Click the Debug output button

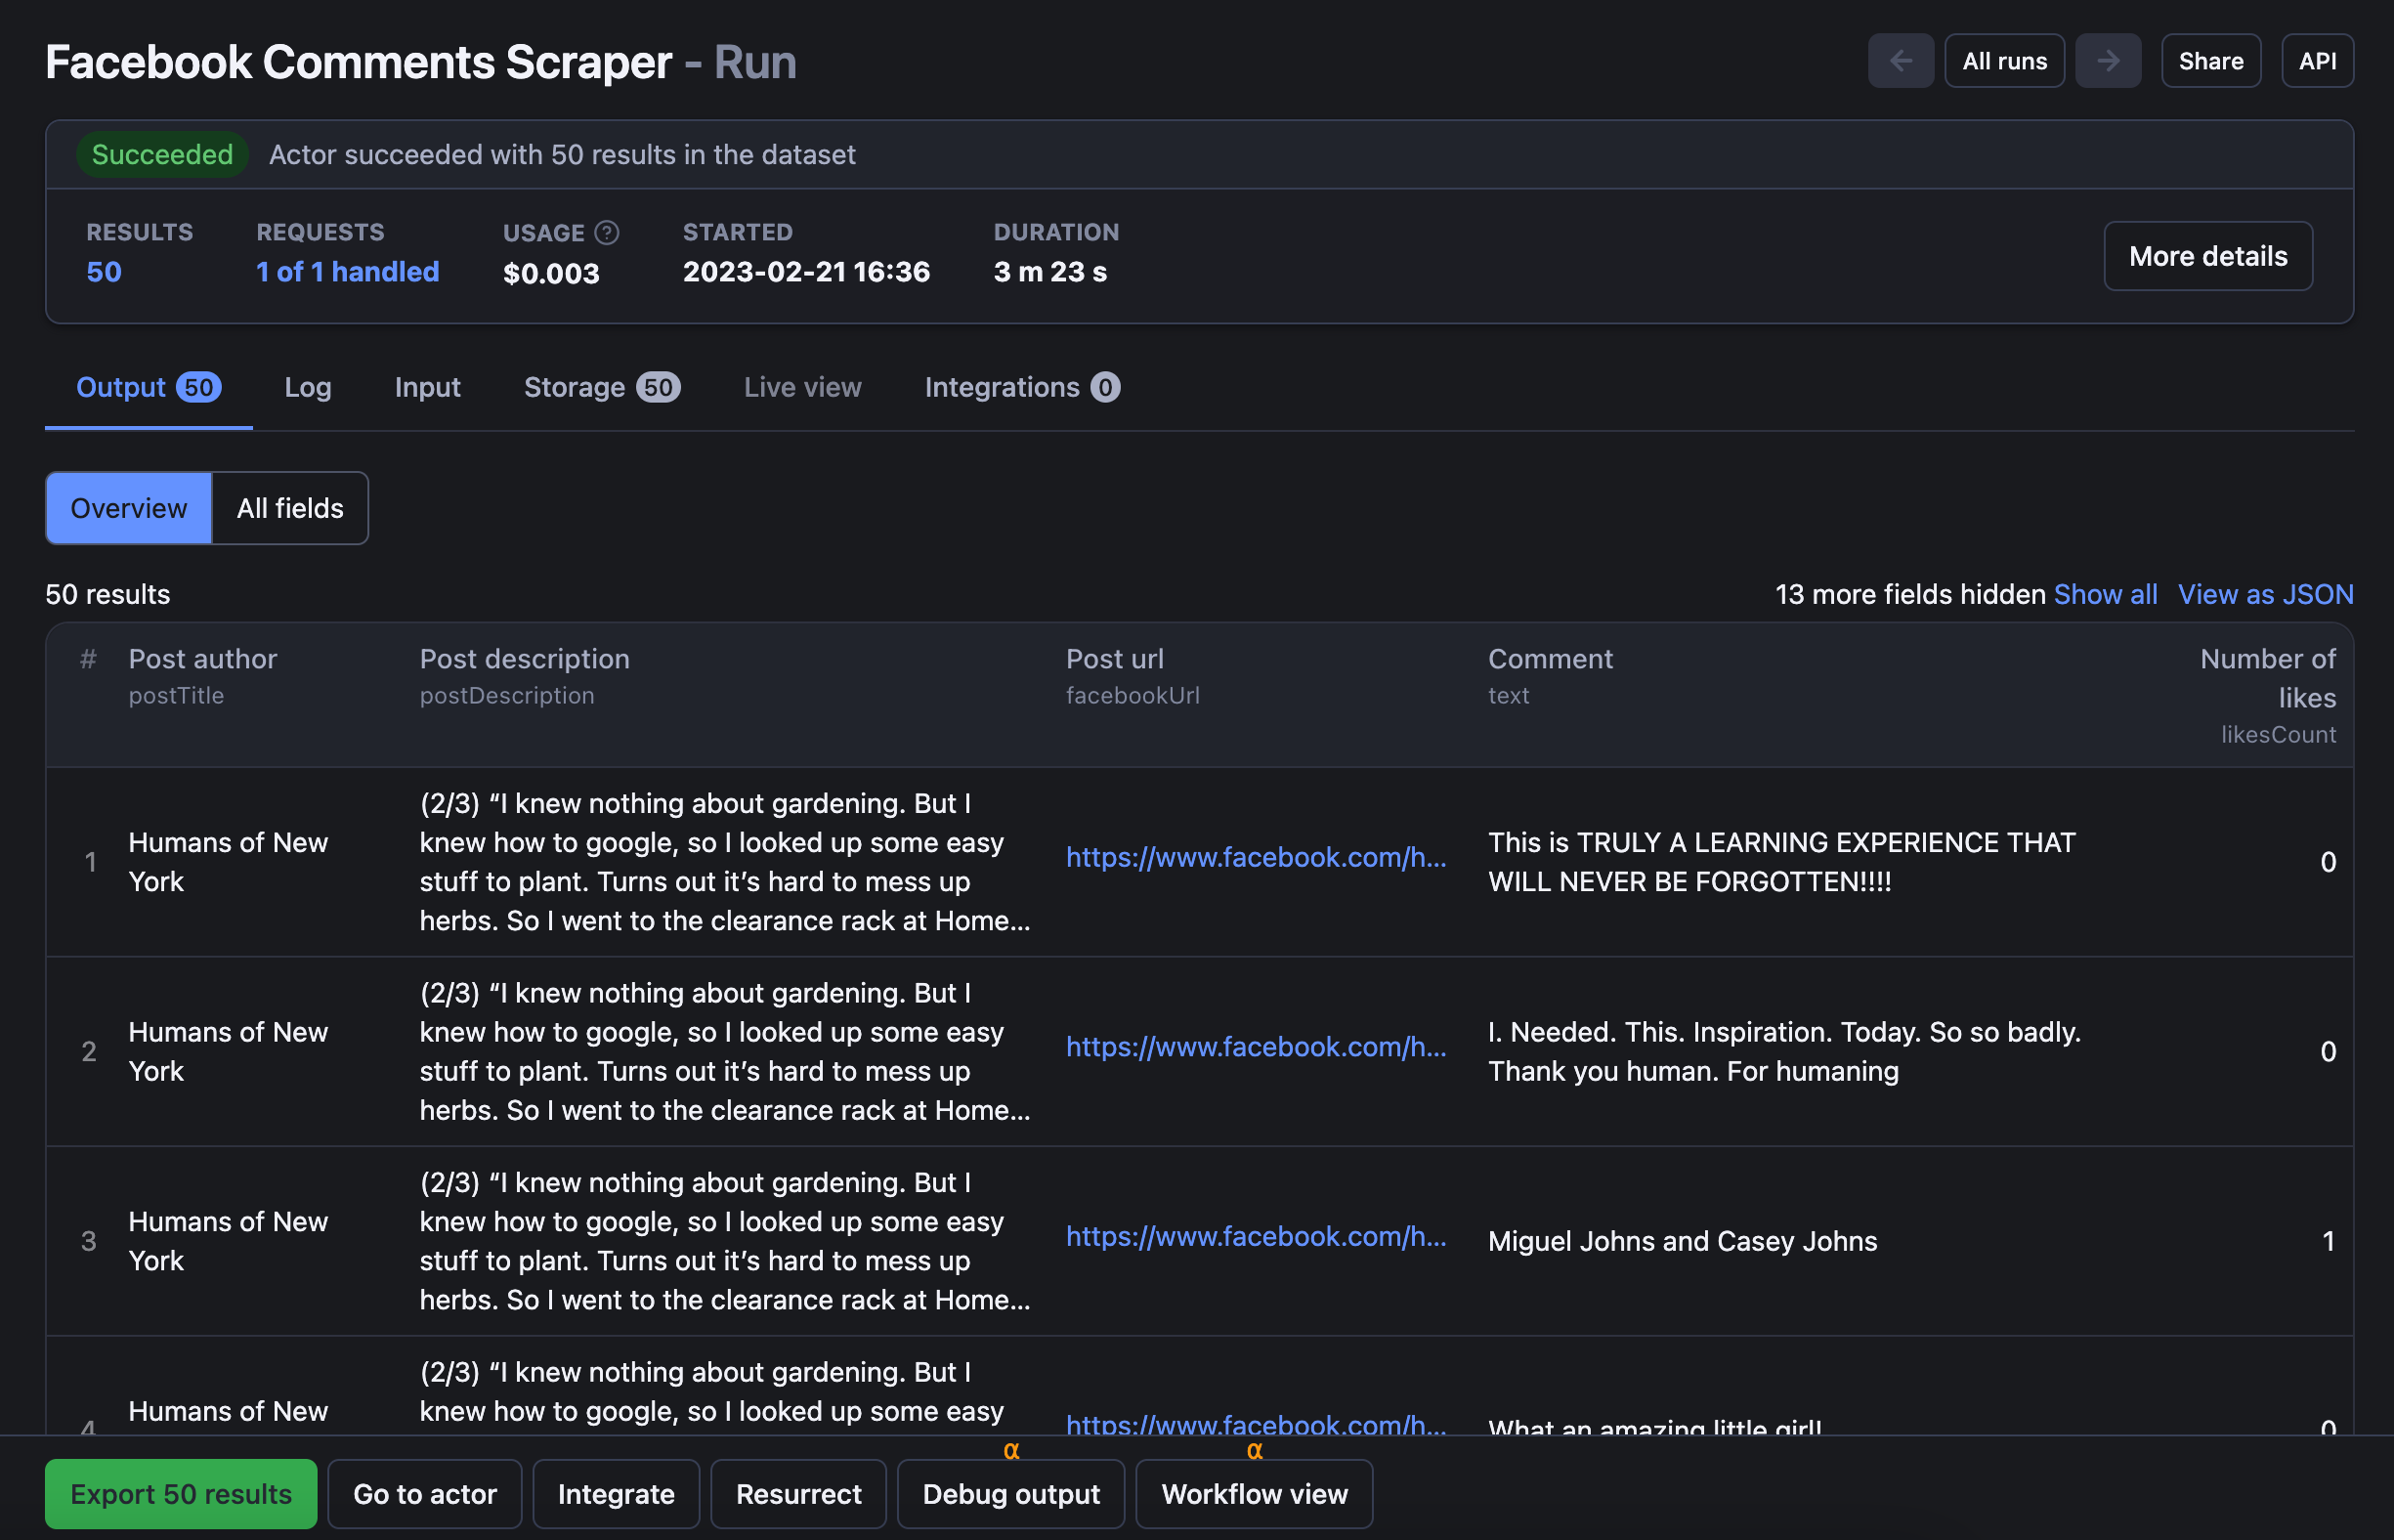1011,1494
